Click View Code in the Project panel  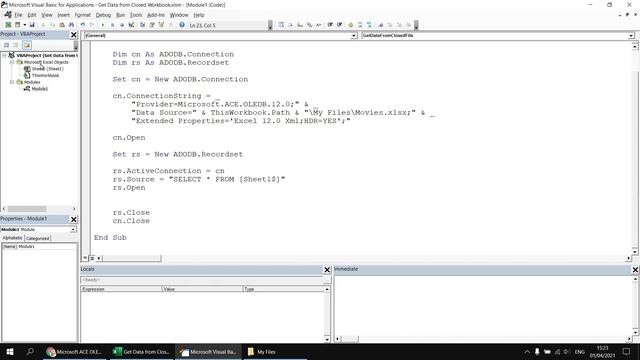tap(7, 45)
